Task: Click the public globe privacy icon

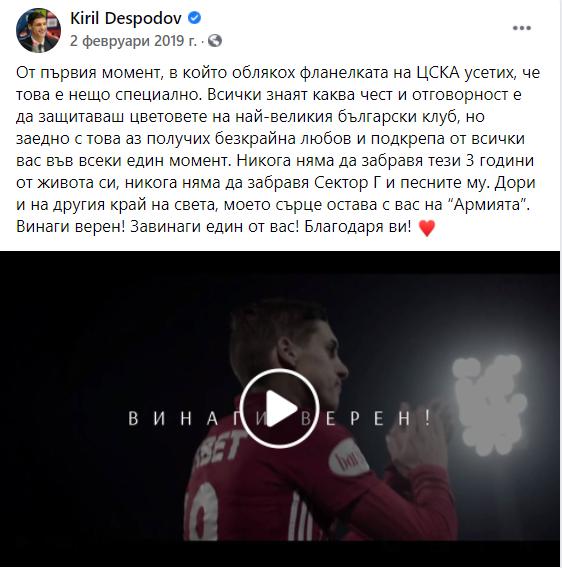Action: coord(215,41)
